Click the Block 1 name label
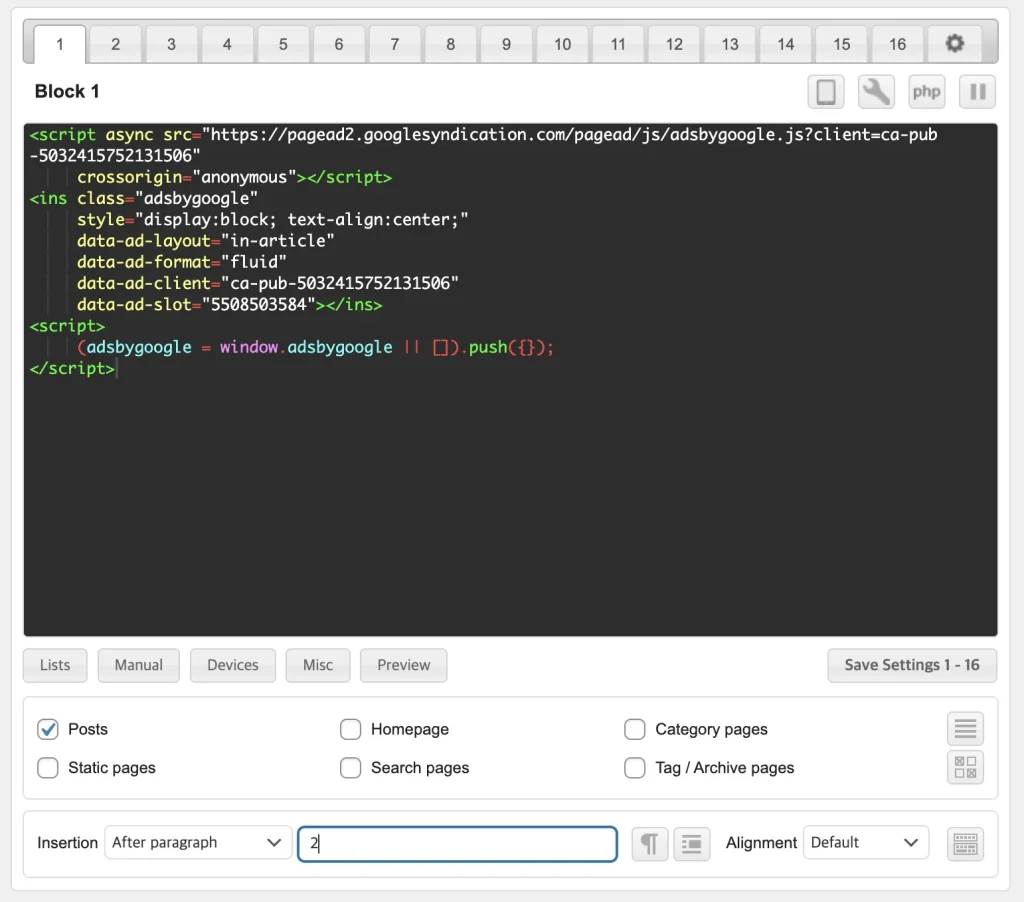The width and height of the screenshot is (1024, 902). 67,91
